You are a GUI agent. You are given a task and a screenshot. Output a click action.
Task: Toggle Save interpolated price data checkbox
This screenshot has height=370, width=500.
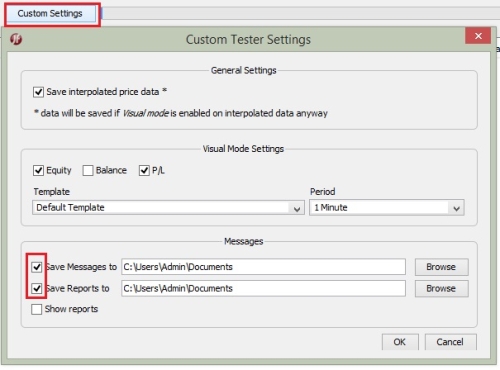(38, 92)
